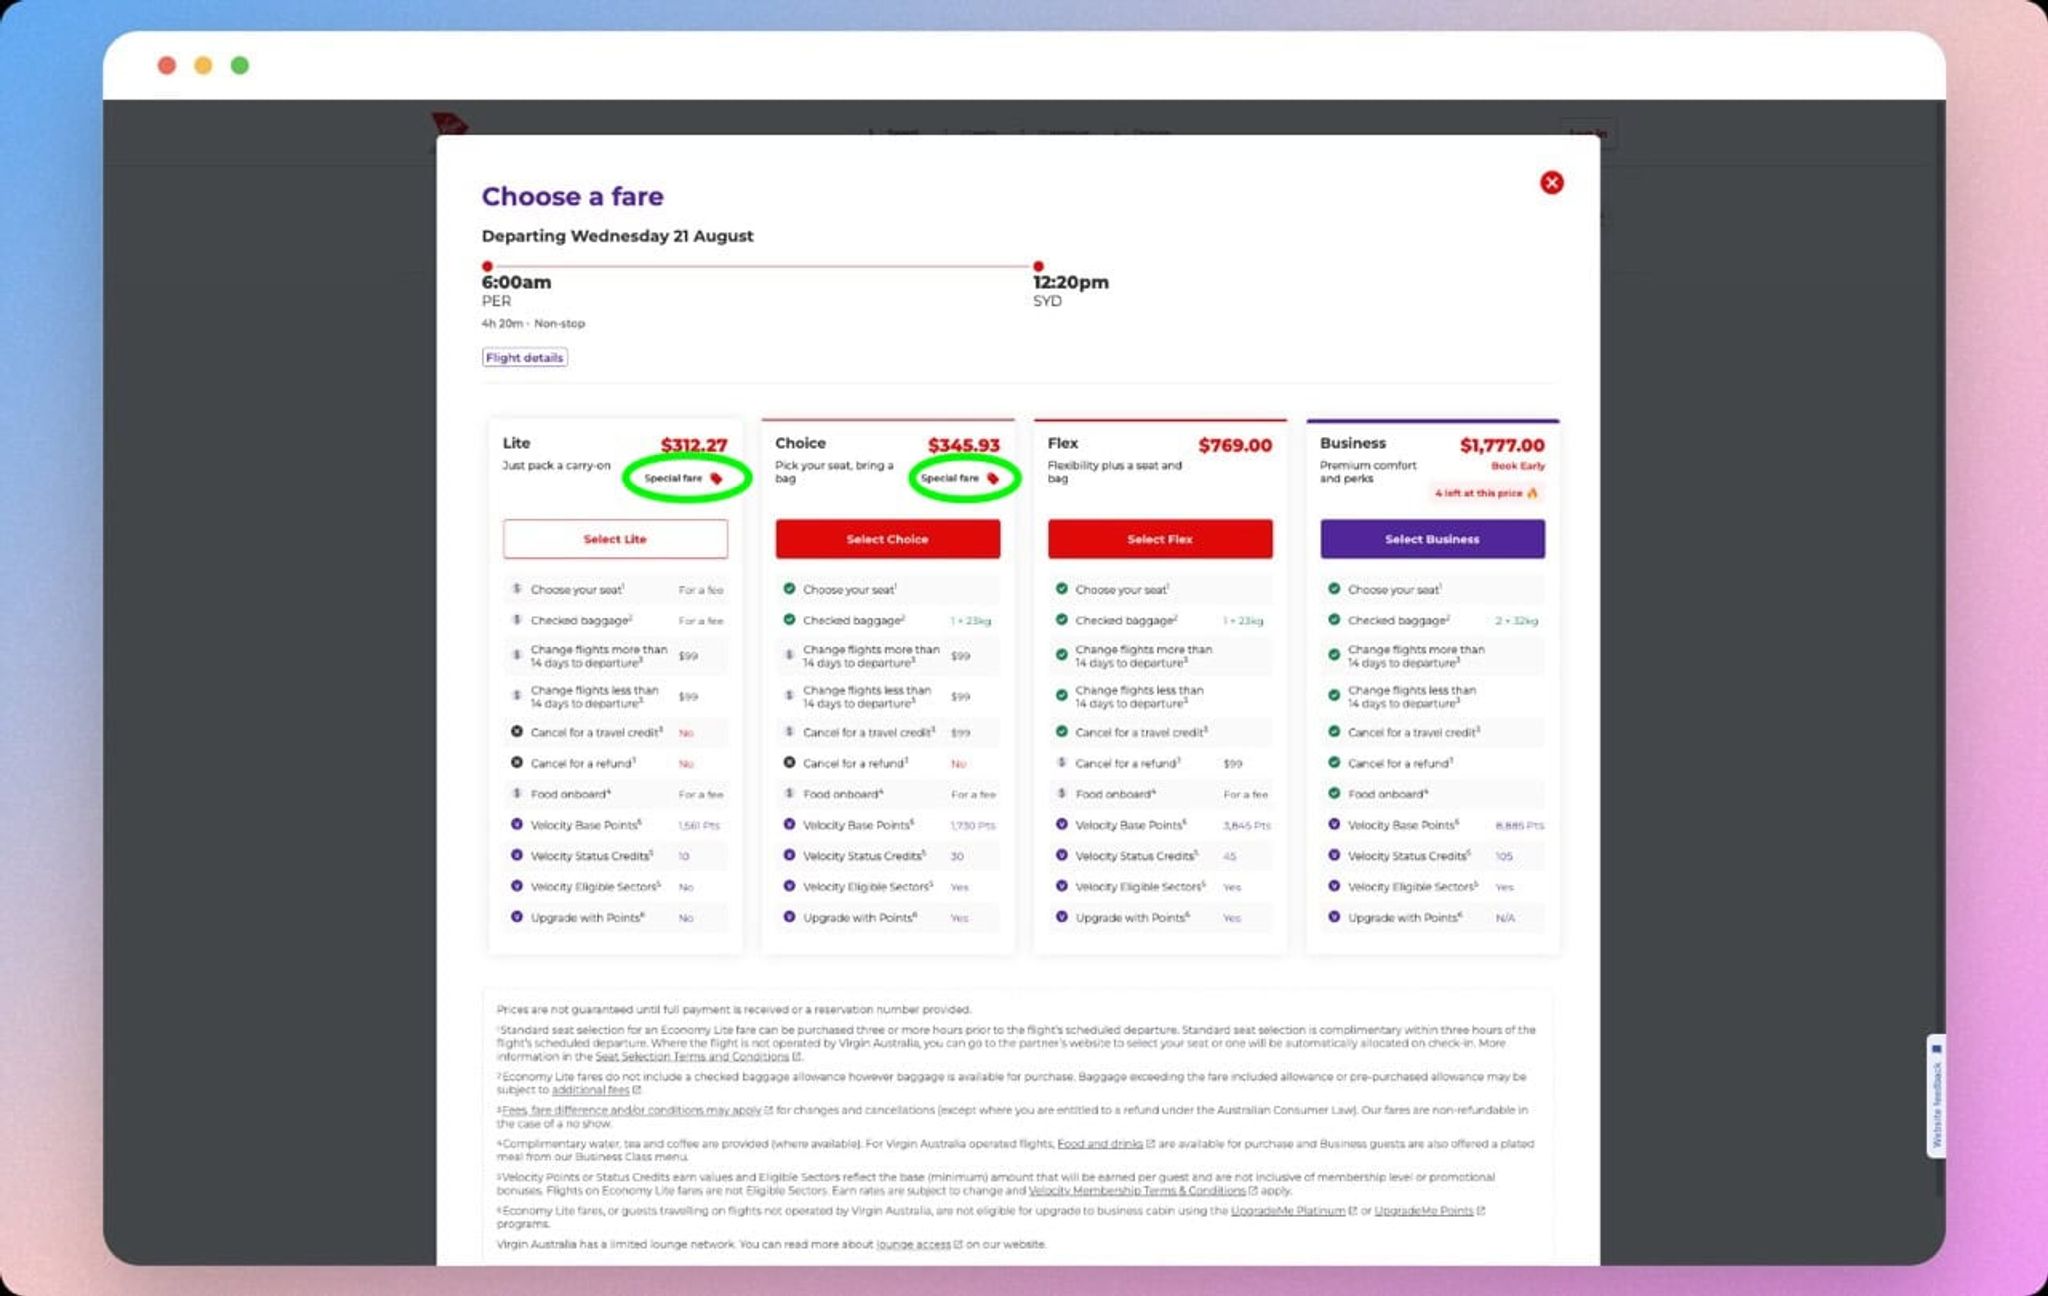Open the 'lounge access' link

913,1245
